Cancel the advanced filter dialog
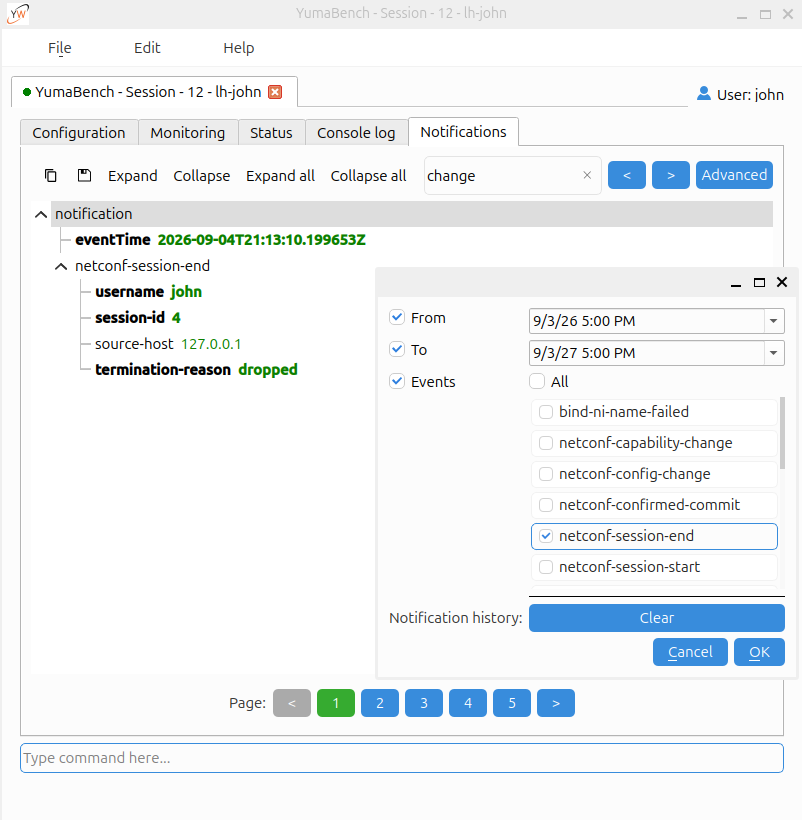Viewport: 802px width, 820px height. pos(690,652)
